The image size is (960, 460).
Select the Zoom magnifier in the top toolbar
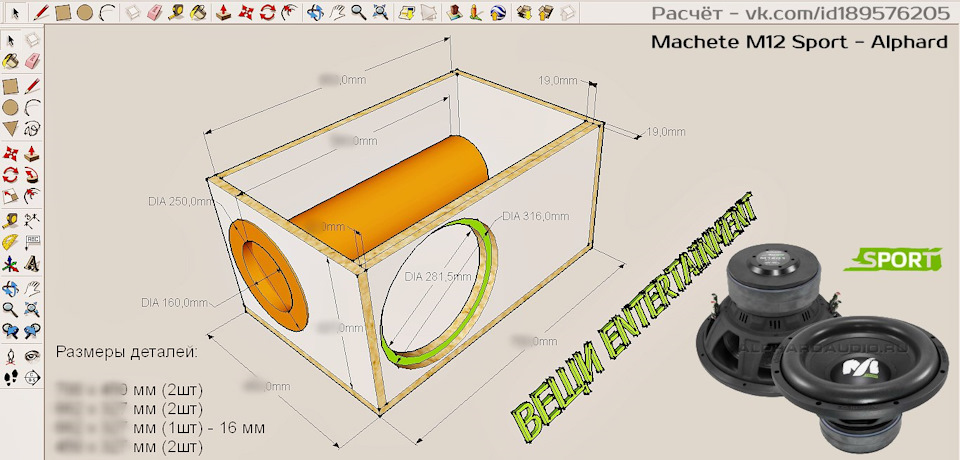(x=358, y=12)
